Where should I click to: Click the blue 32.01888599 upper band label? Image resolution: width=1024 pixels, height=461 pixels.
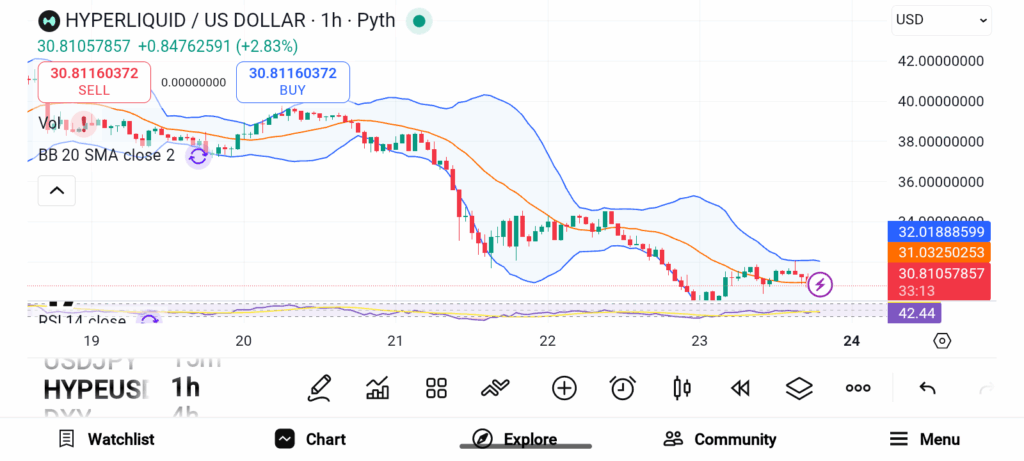point(939,232)
